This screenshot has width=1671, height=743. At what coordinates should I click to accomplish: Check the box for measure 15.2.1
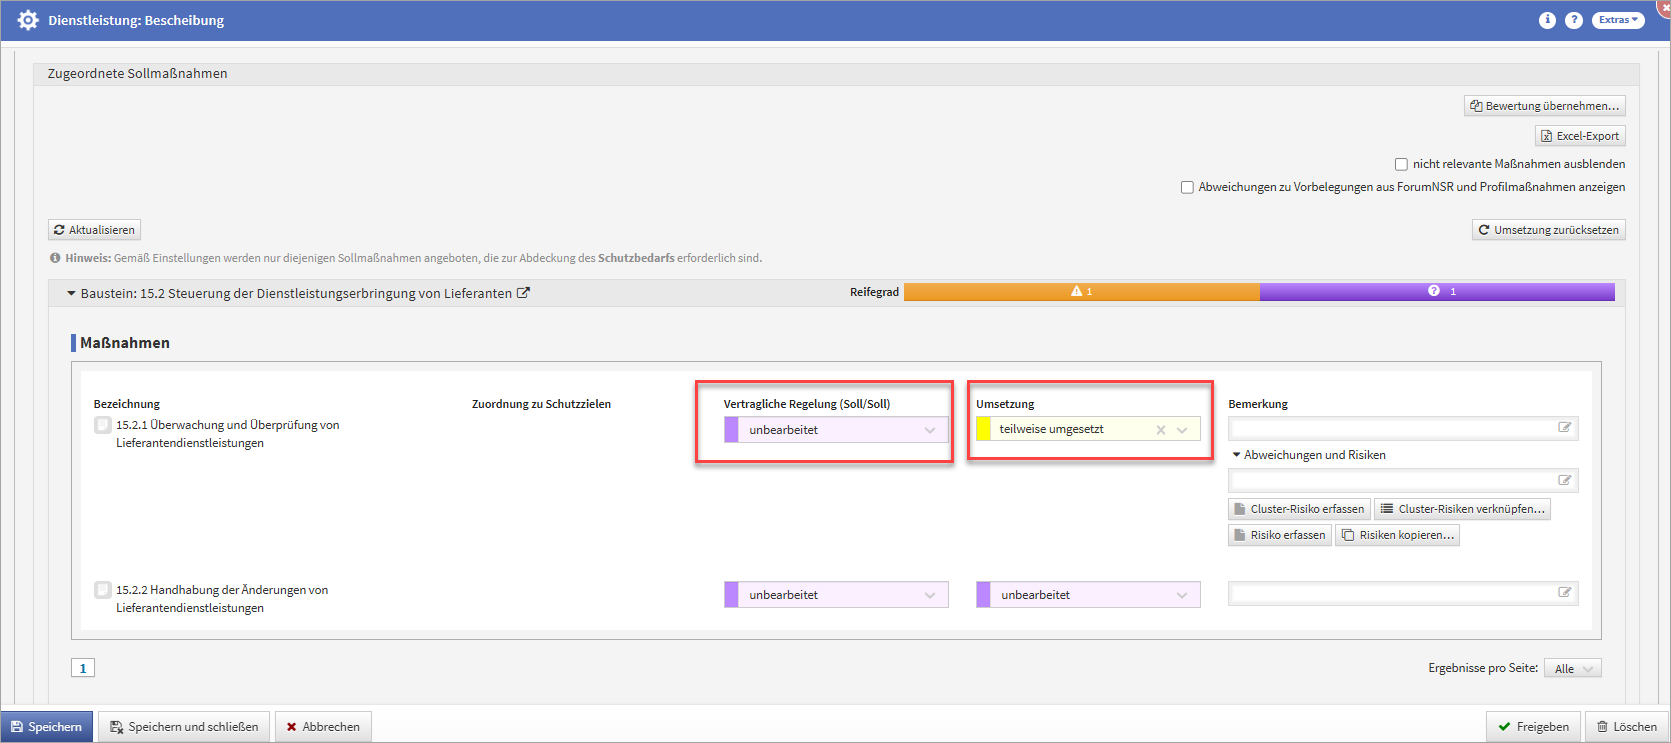[102, 425]
